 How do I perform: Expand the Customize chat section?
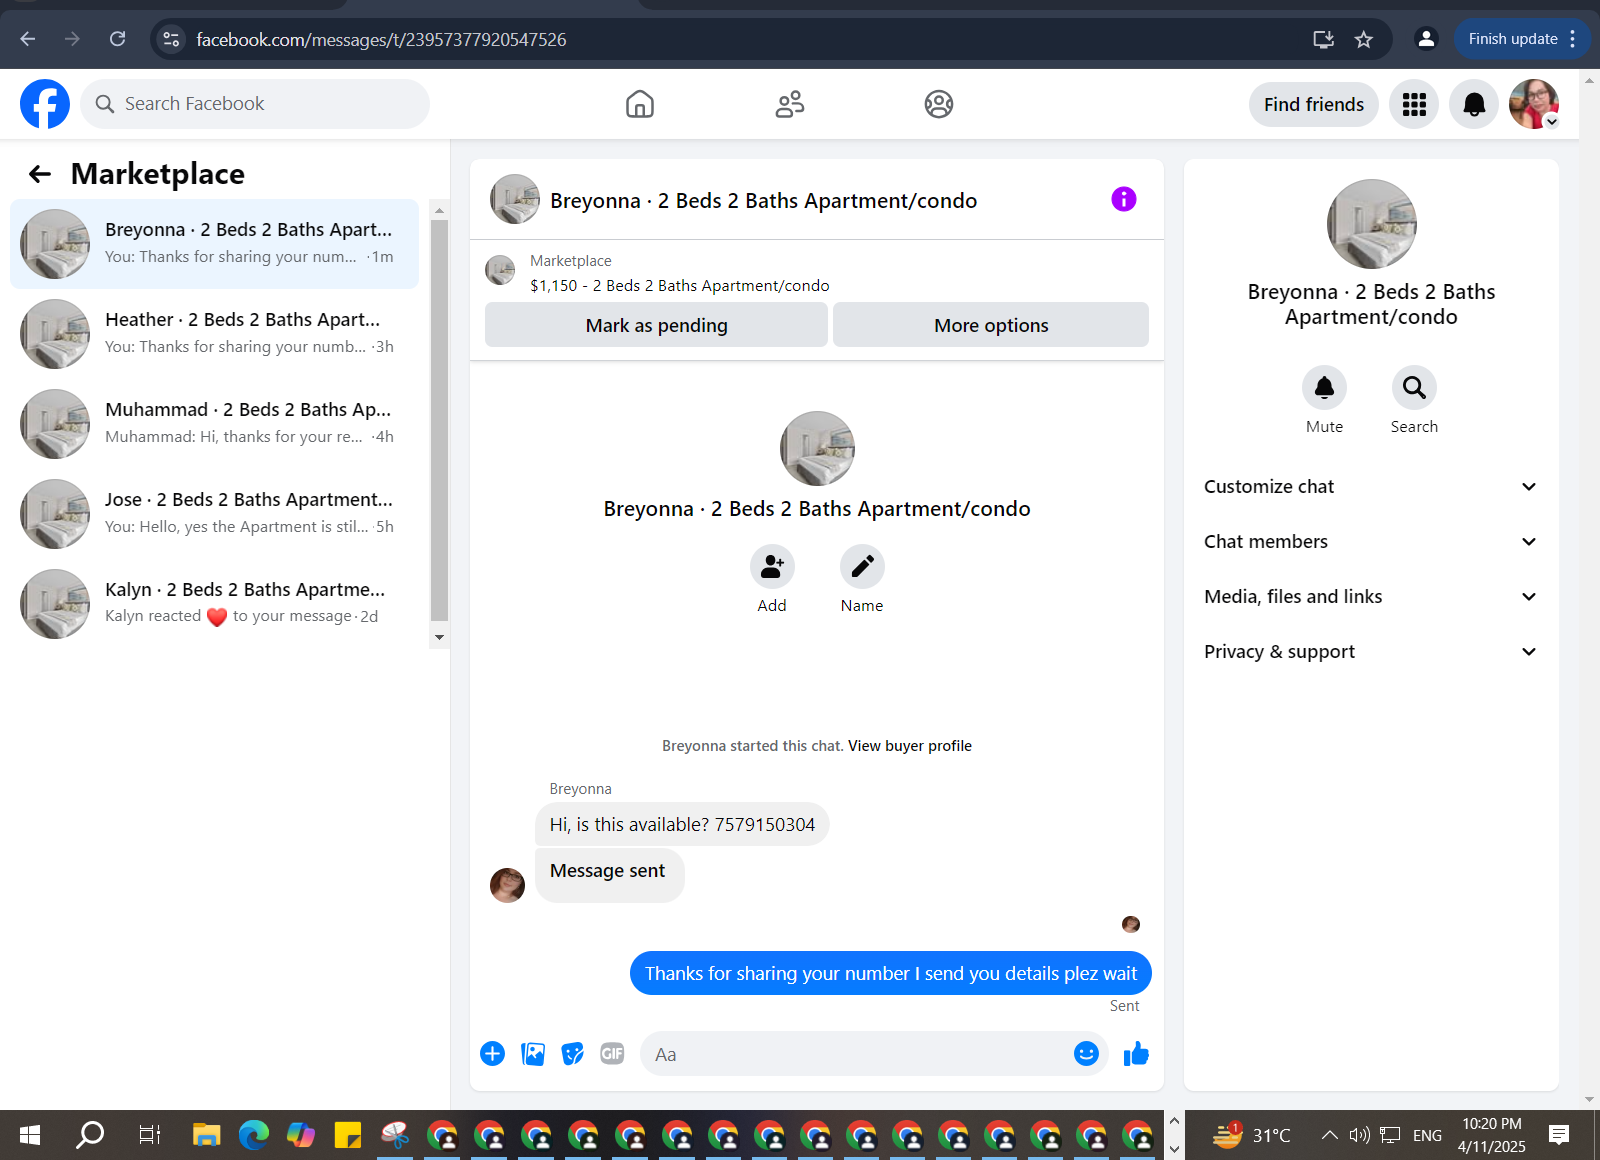tap(1371, 487)
